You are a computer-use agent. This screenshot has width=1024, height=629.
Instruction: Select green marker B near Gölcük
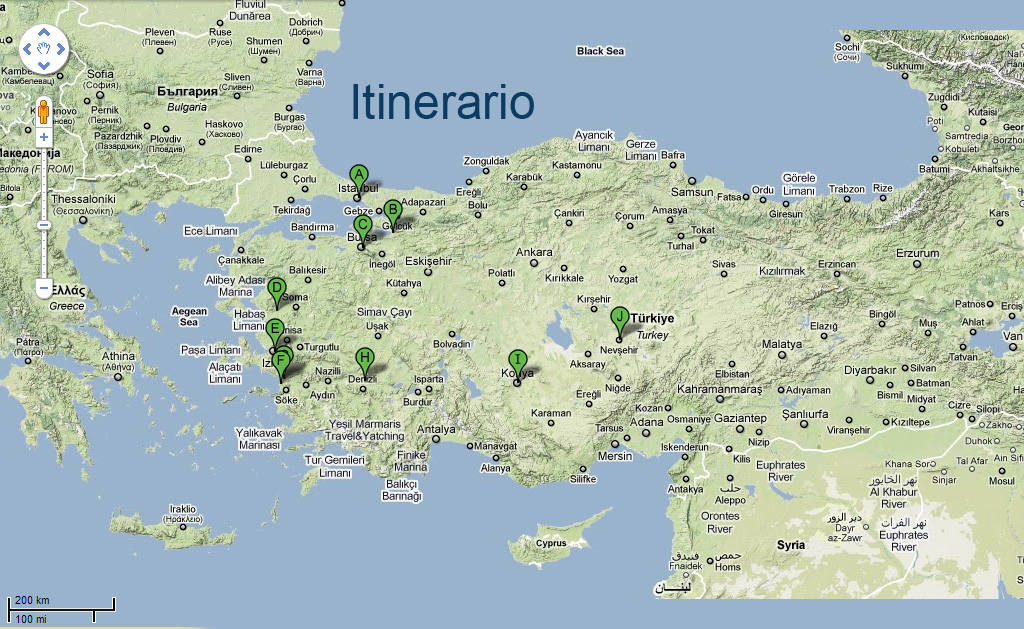tap(392, 212)
